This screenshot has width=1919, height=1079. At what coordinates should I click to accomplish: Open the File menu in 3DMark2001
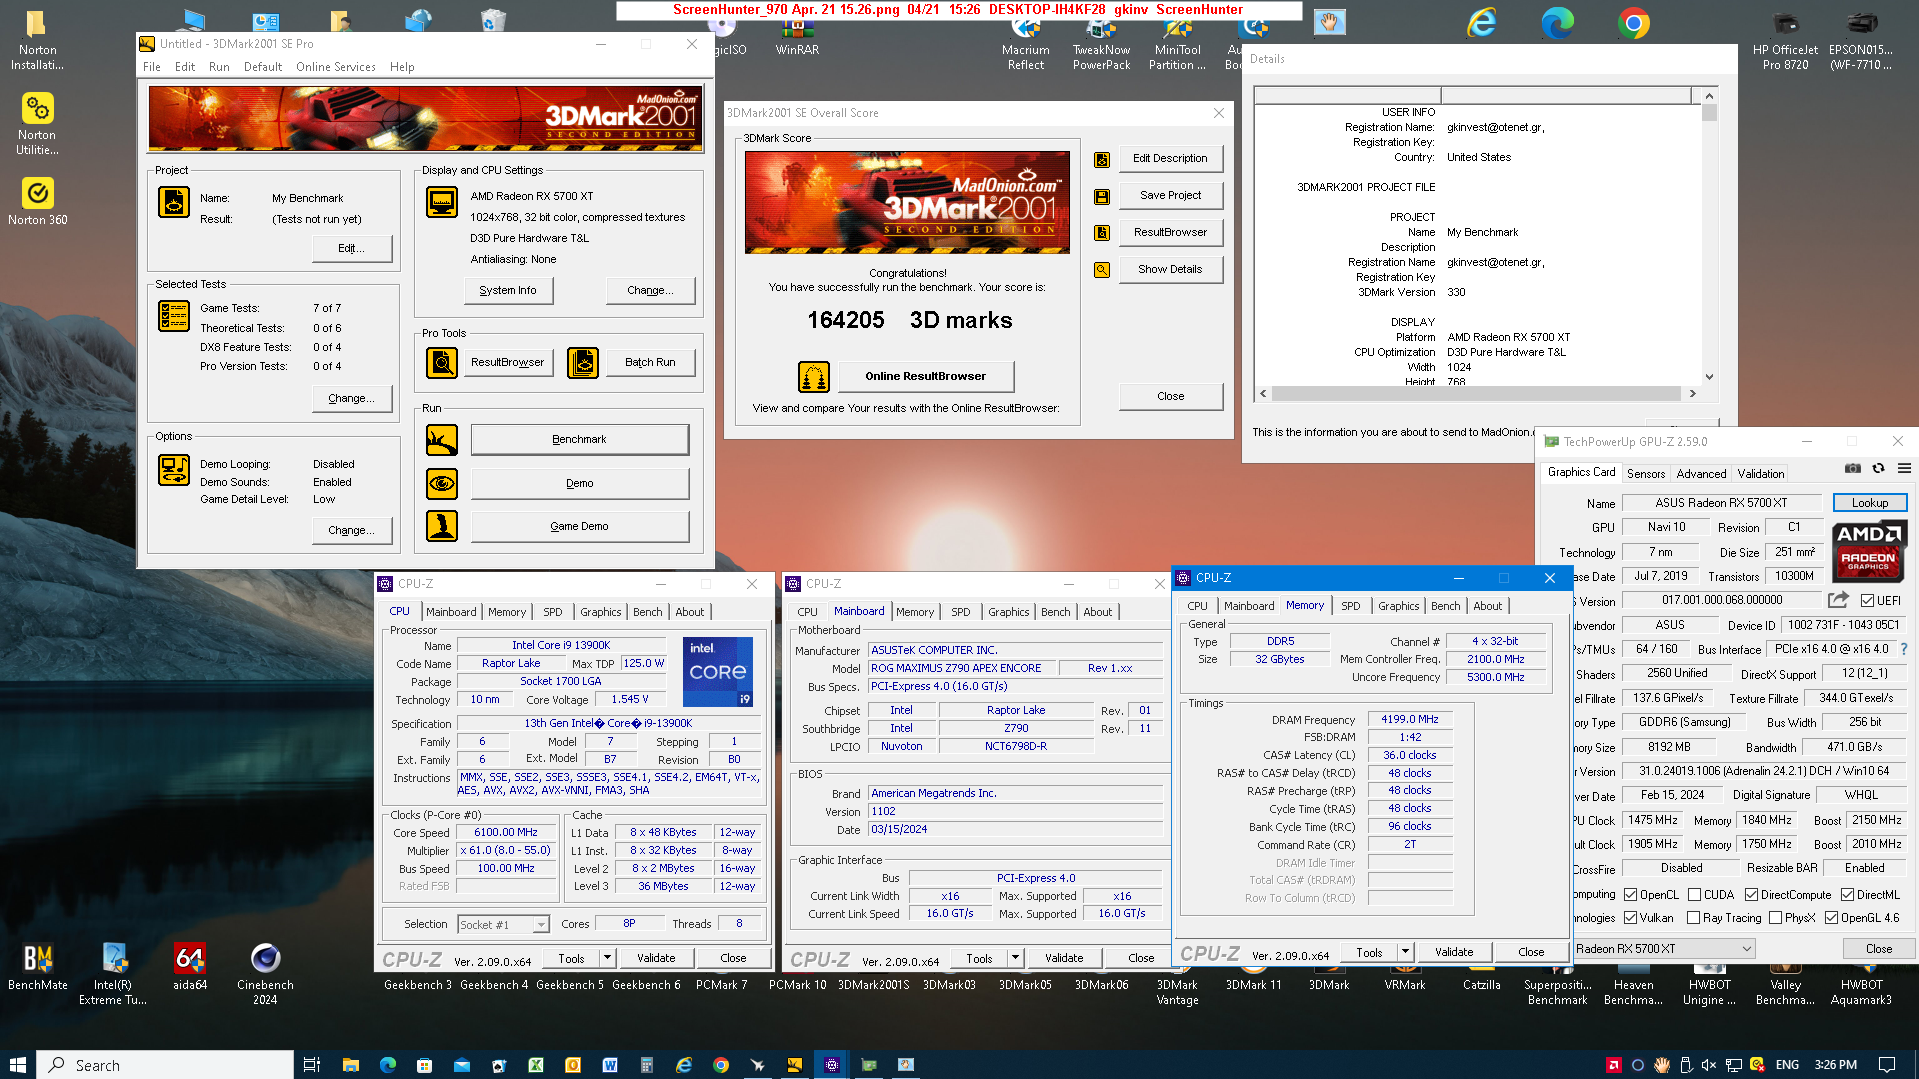pyautogui.click(x=152, y=67)
